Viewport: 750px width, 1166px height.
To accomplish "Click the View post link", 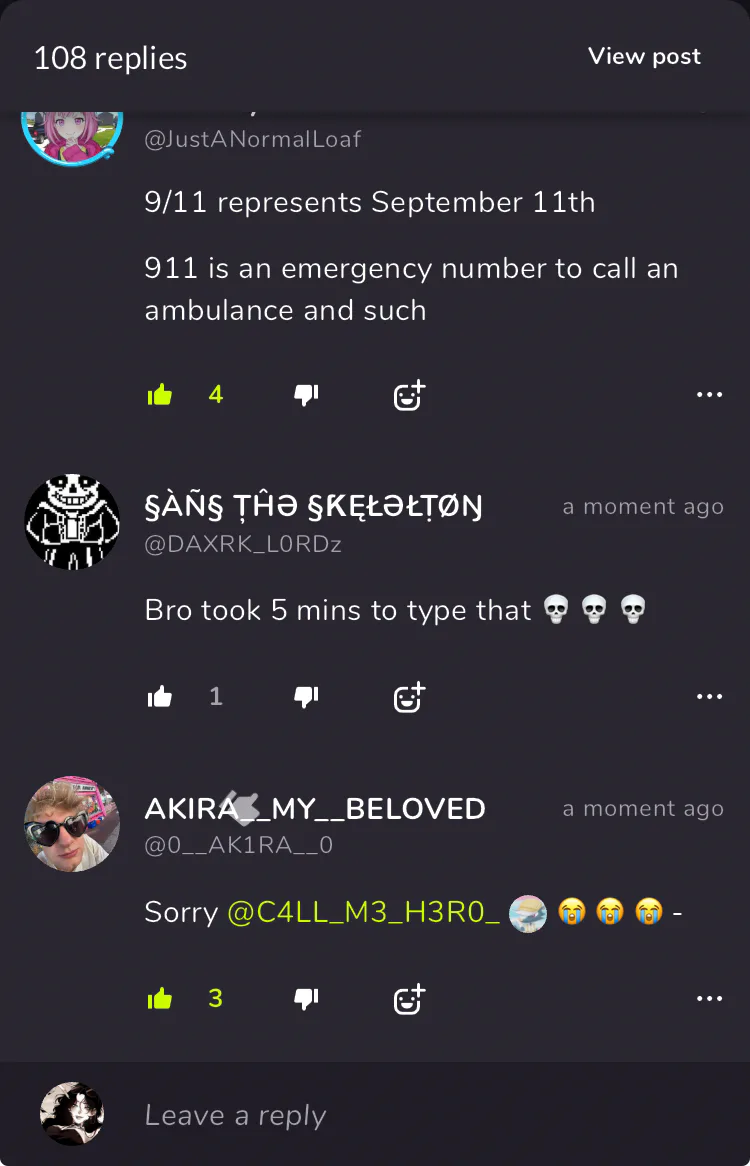I will [644, 57].
